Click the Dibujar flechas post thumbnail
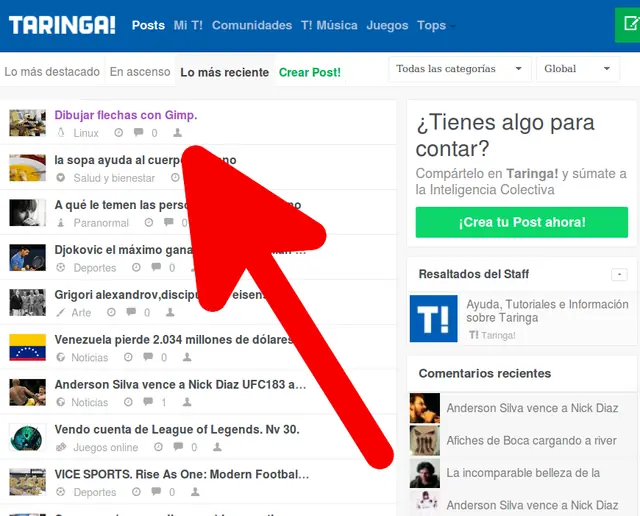The image size is (640, 516). coord(28,122)
